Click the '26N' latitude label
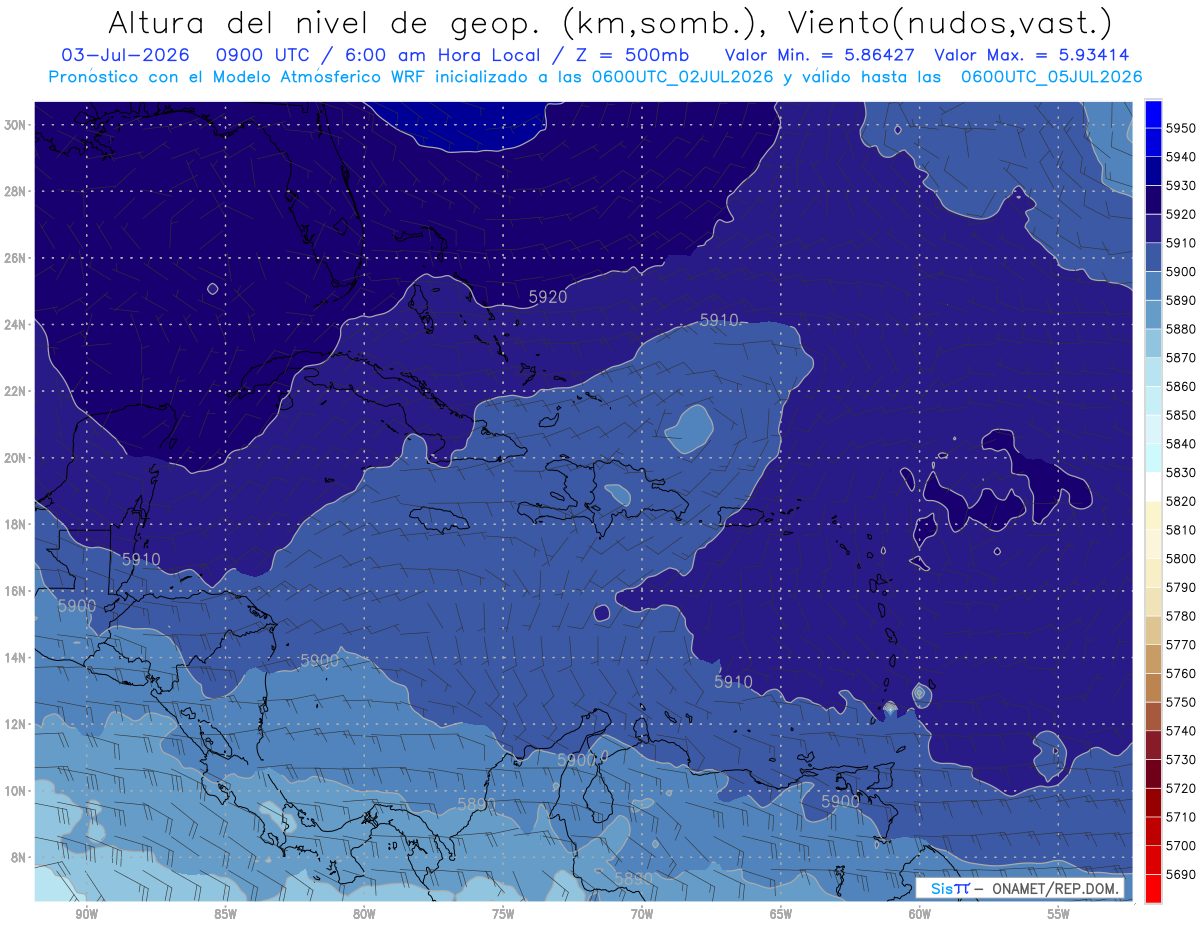This screenshot has height=927, width=1200. [x=15, y=257]
